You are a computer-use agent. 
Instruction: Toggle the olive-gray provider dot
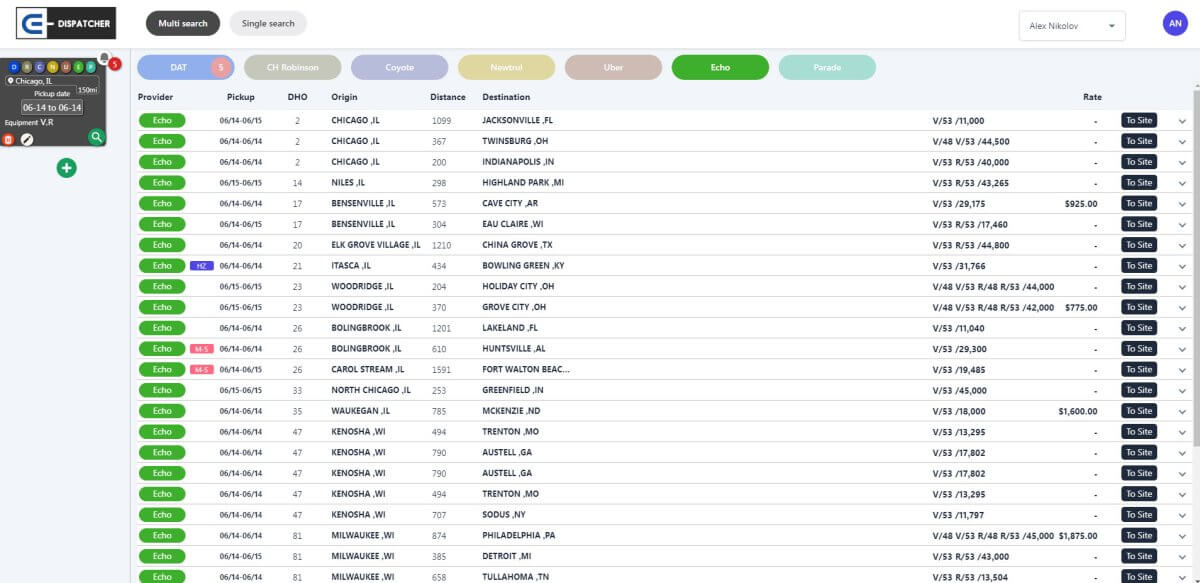pyautogui.click(x=27, y=66)
